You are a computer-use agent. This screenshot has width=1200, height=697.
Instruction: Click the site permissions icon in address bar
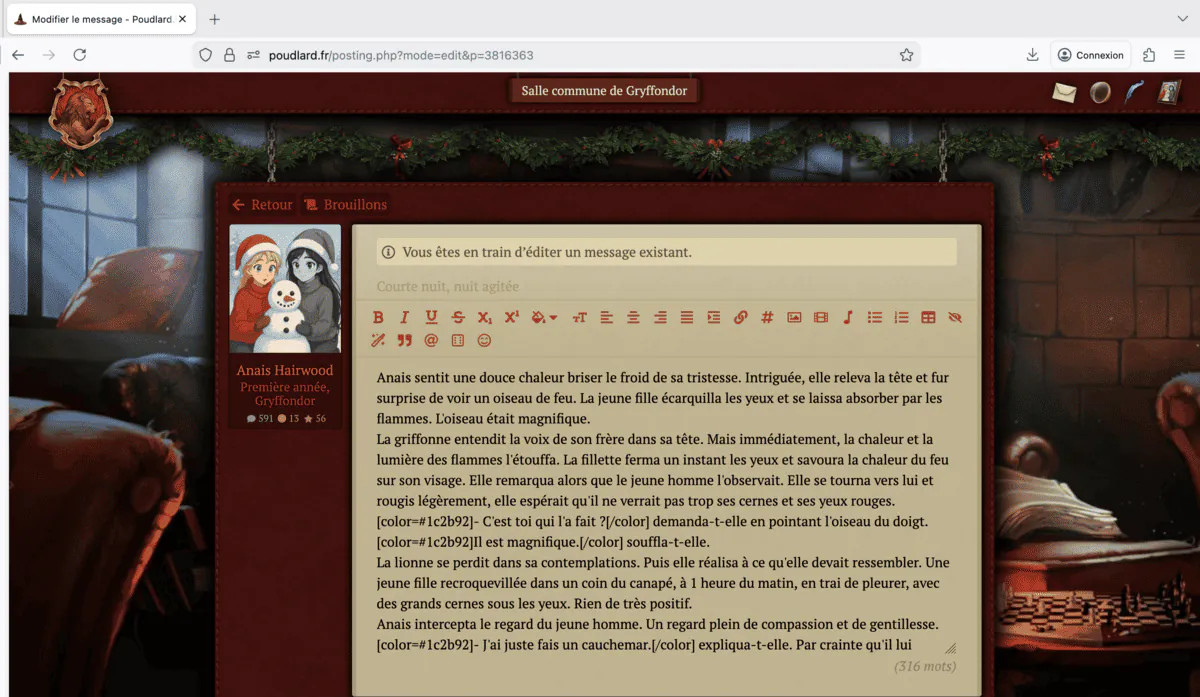point(252,55)
